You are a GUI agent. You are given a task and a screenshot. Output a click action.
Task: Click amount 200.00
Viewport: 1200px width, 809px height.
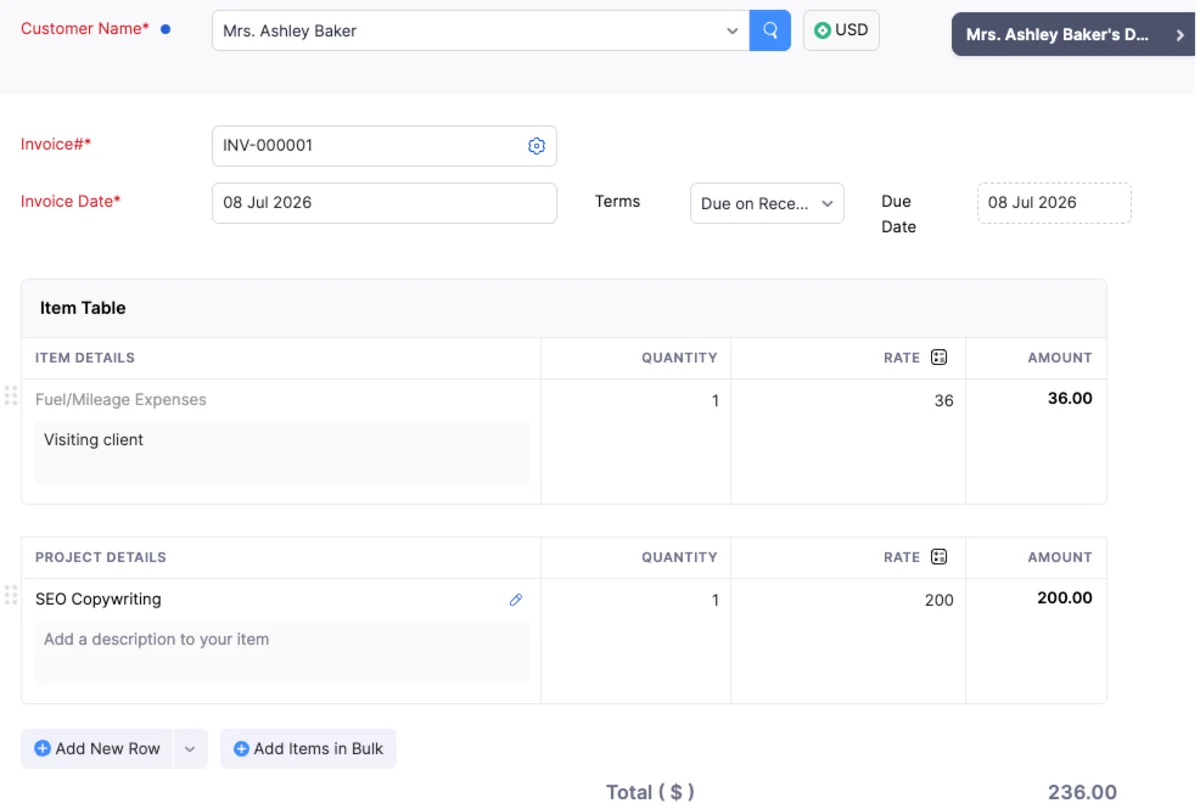1065,598
